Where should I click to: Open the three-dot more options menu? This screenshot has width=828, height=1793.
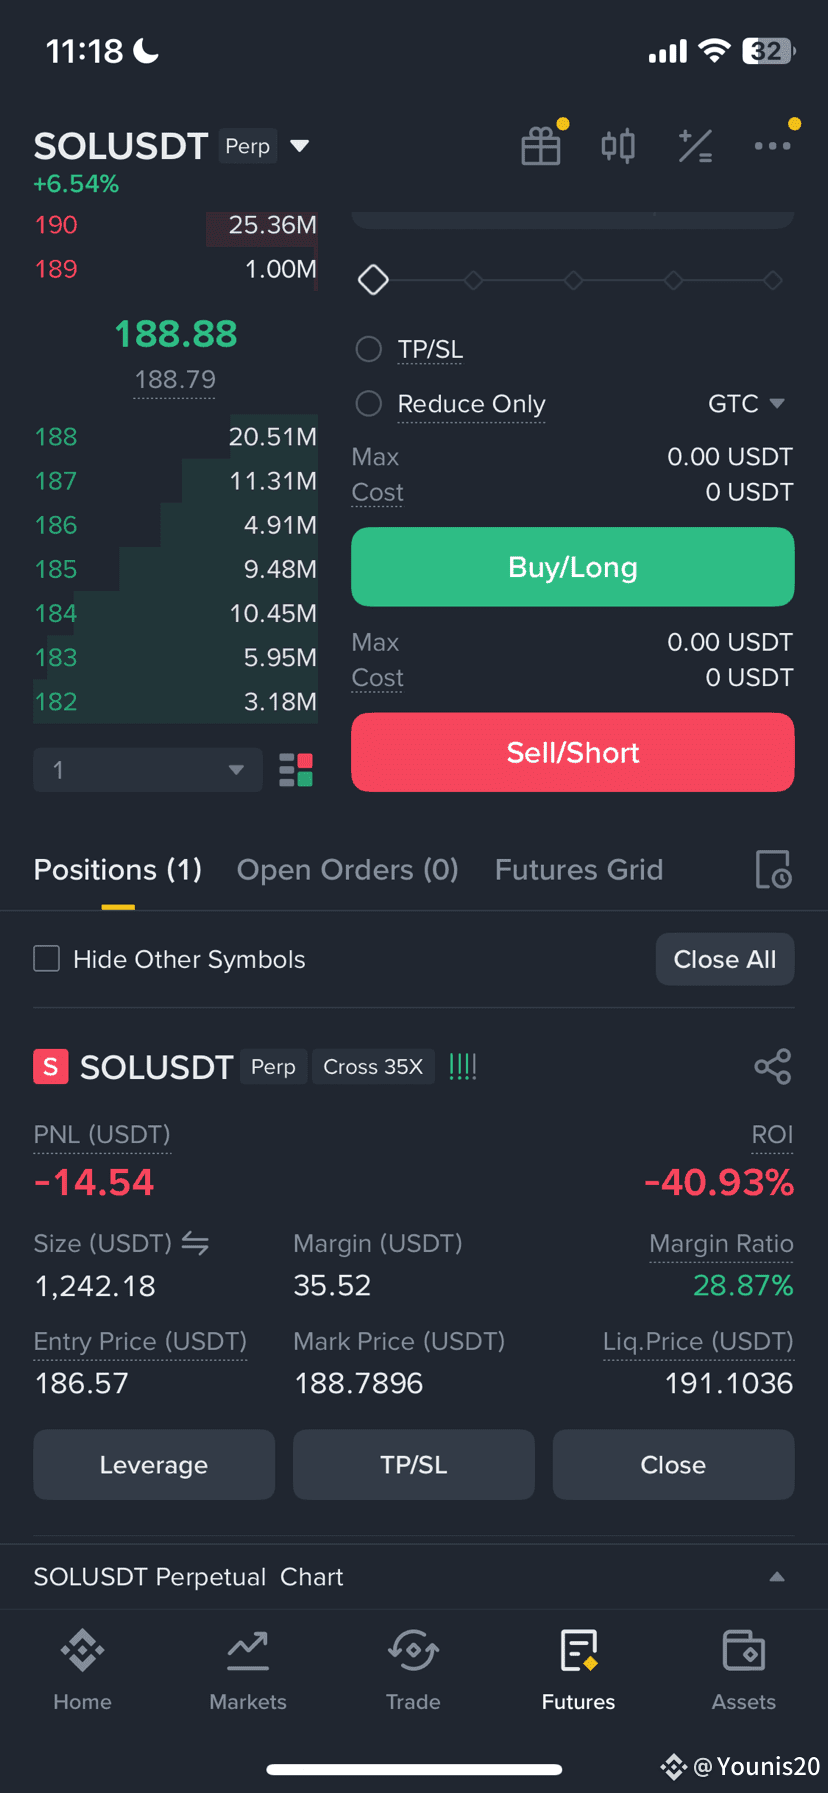[772, 146]
